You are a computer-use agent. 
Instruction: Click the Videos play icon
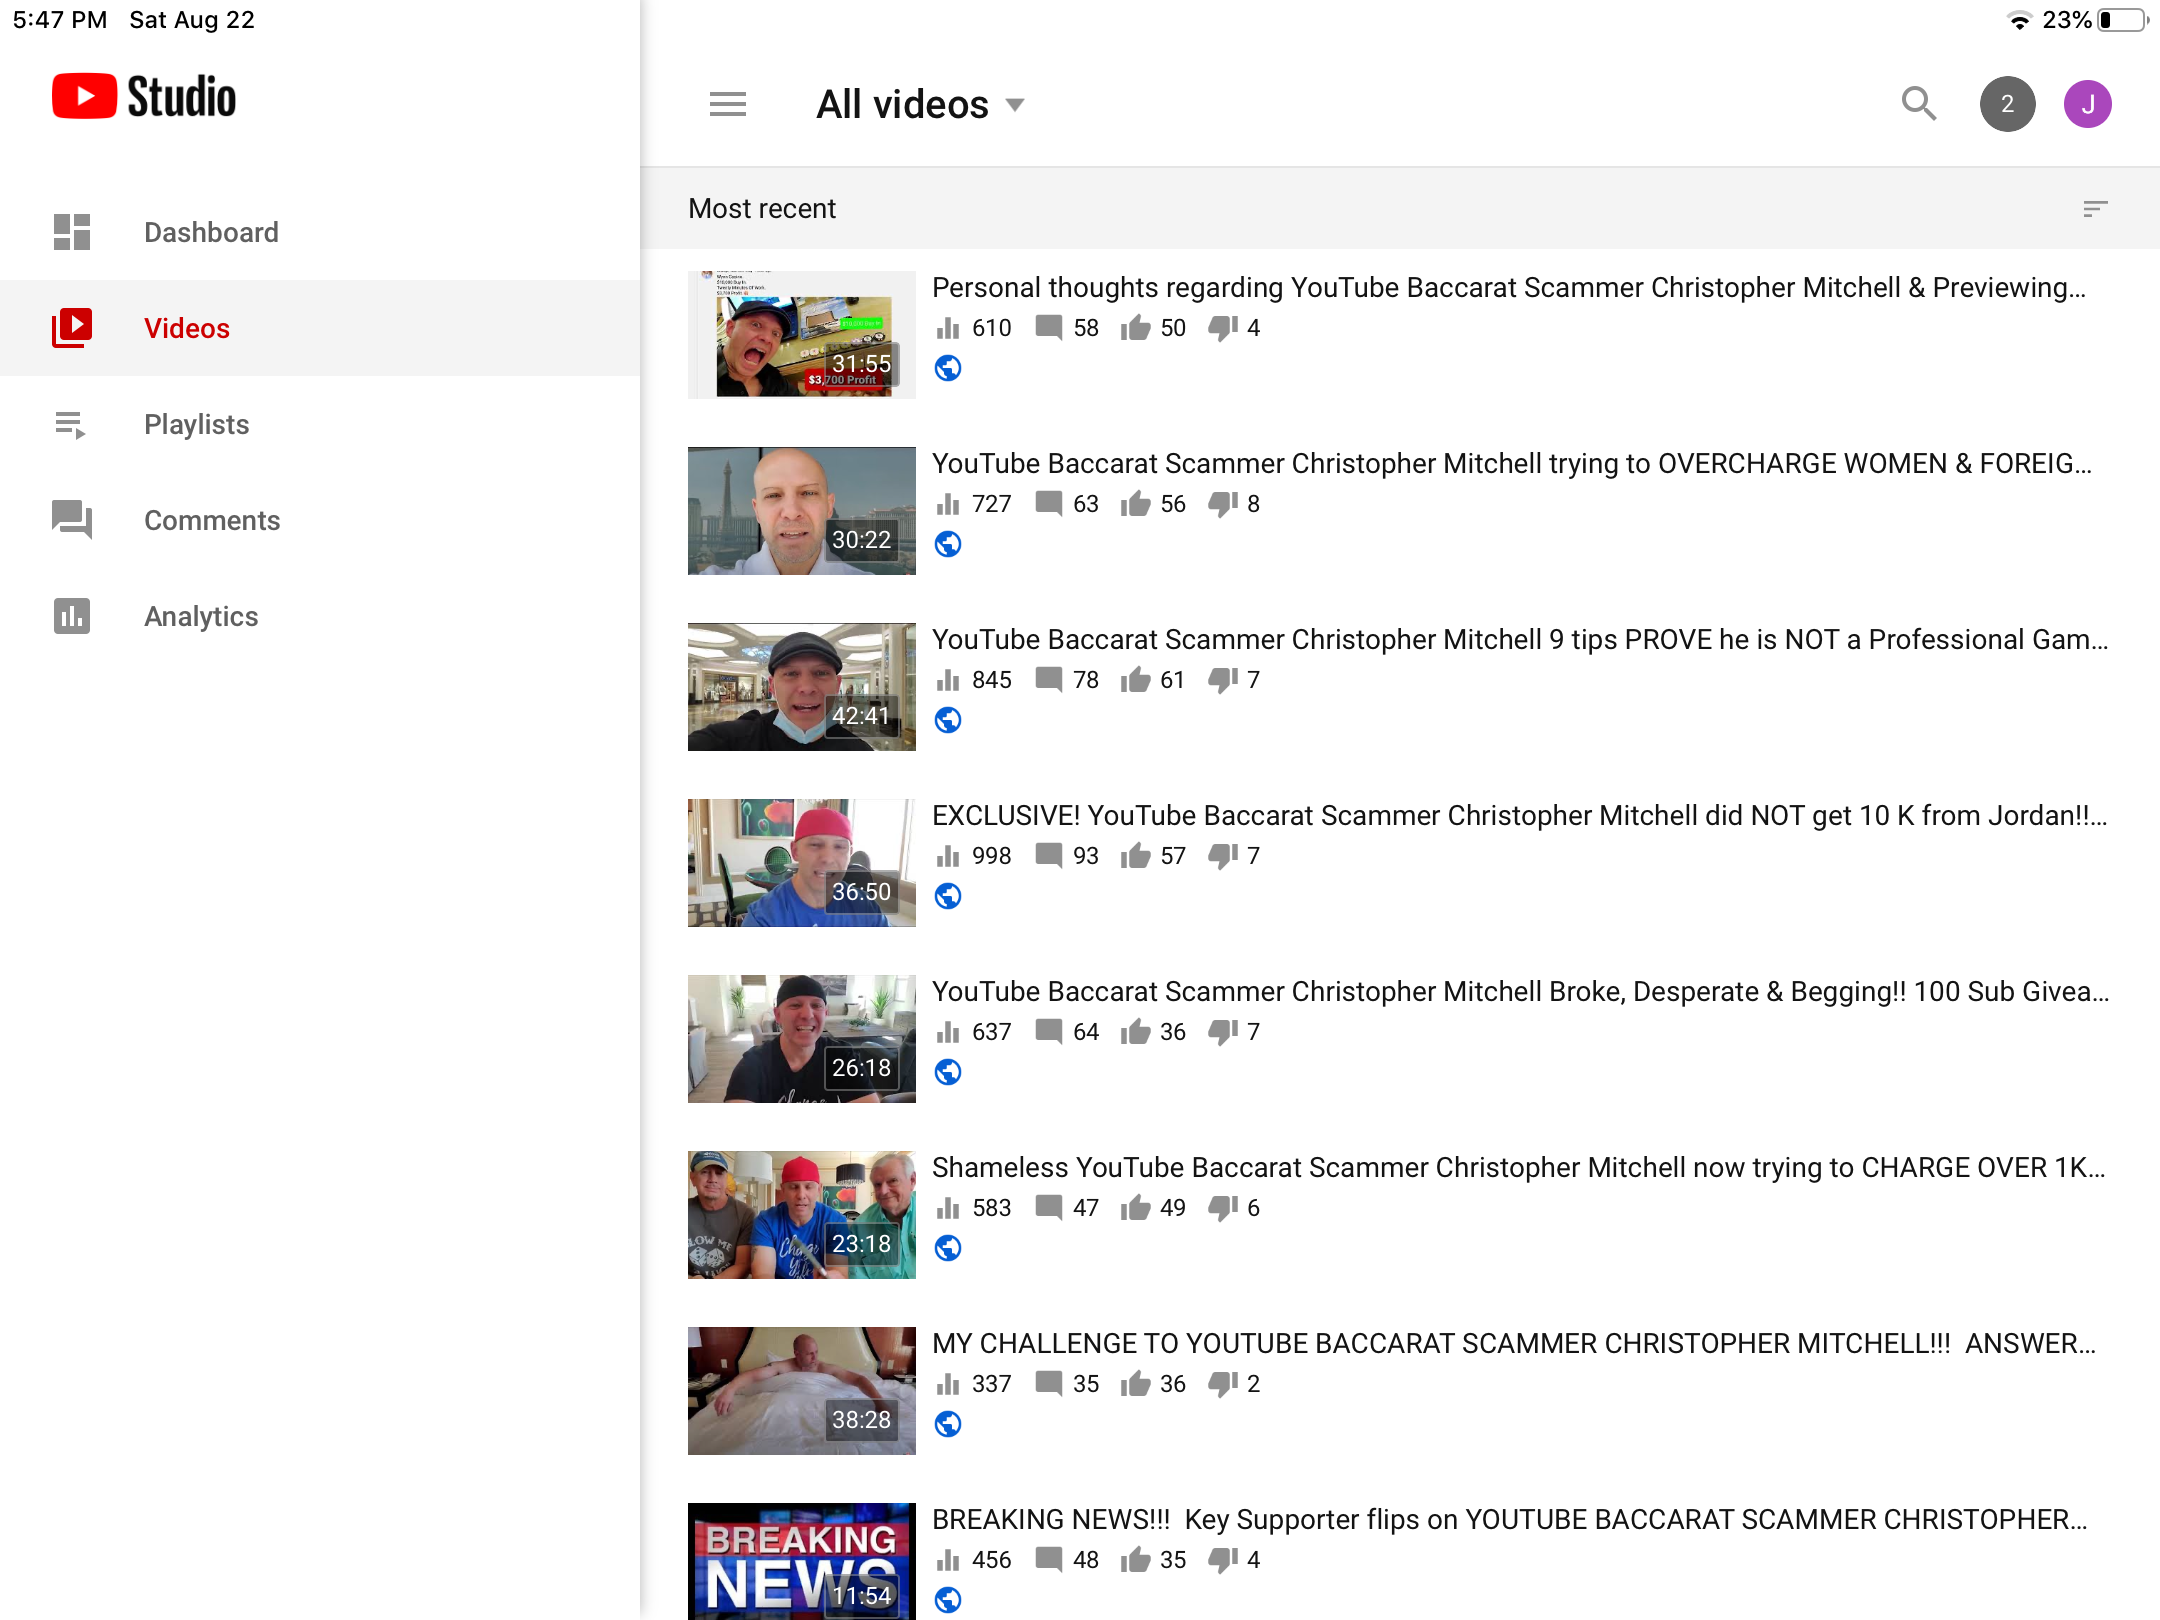point(72,328)
